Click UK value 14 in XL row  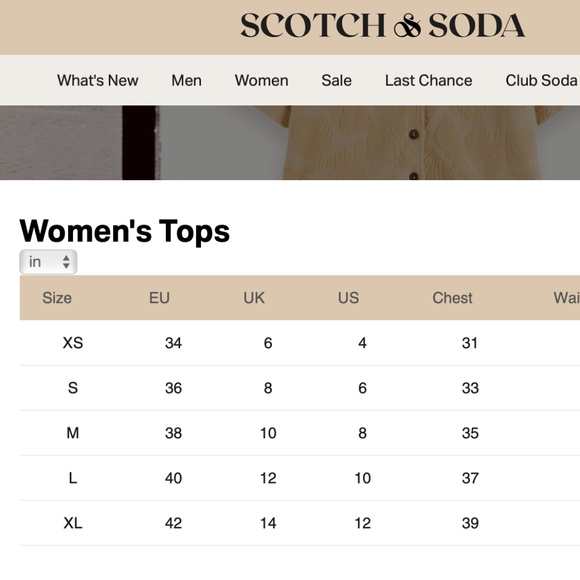pyautogui.click(x=268, y=523)
